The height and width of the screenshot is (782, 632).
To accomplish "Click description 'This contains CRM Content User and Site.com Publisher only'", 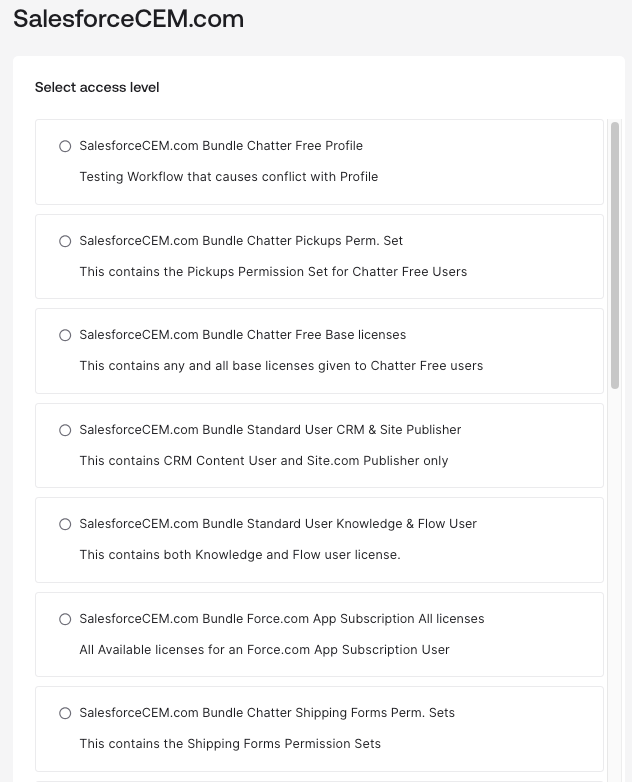I will click(264, 461).
